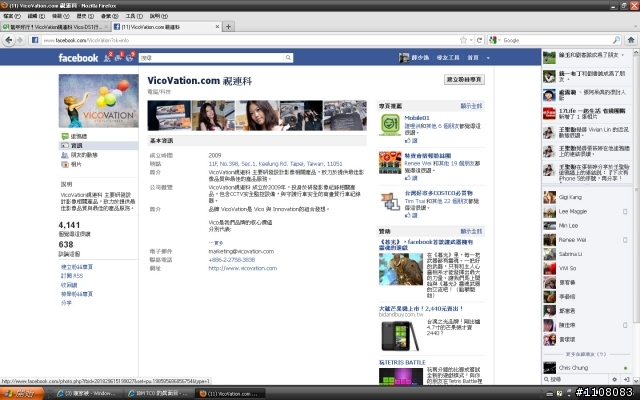Open Facebook notifications globe icon
Screen dimensions: 640x400
130,58
